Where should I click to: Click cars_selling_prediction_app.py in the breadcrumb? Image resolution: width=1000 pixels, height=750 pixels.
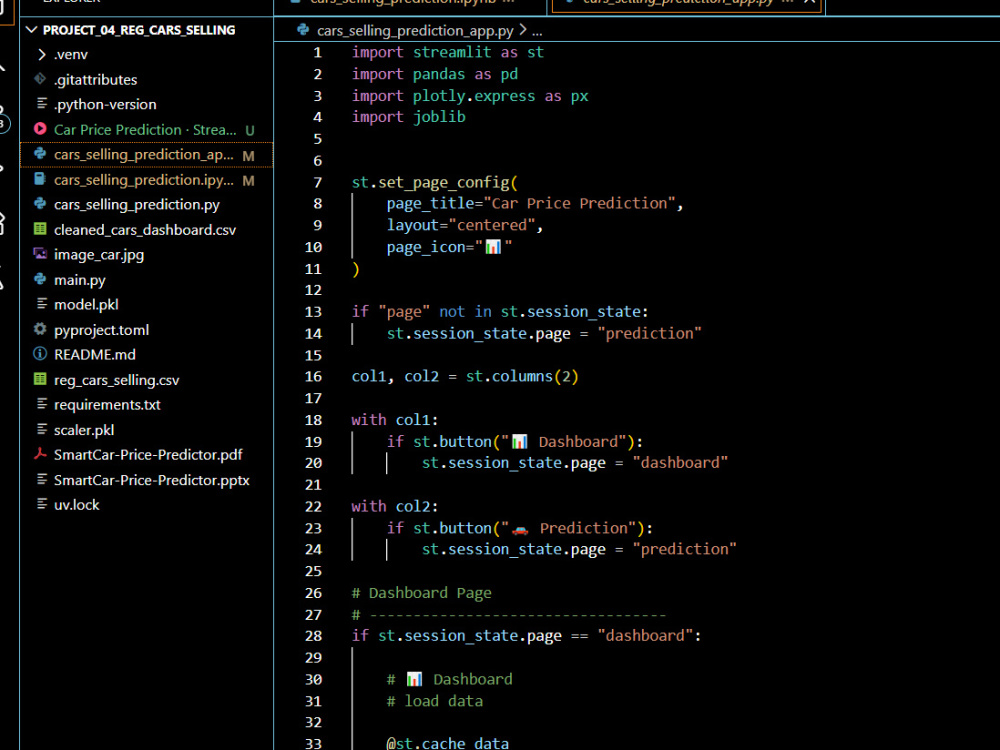point(415,31)
